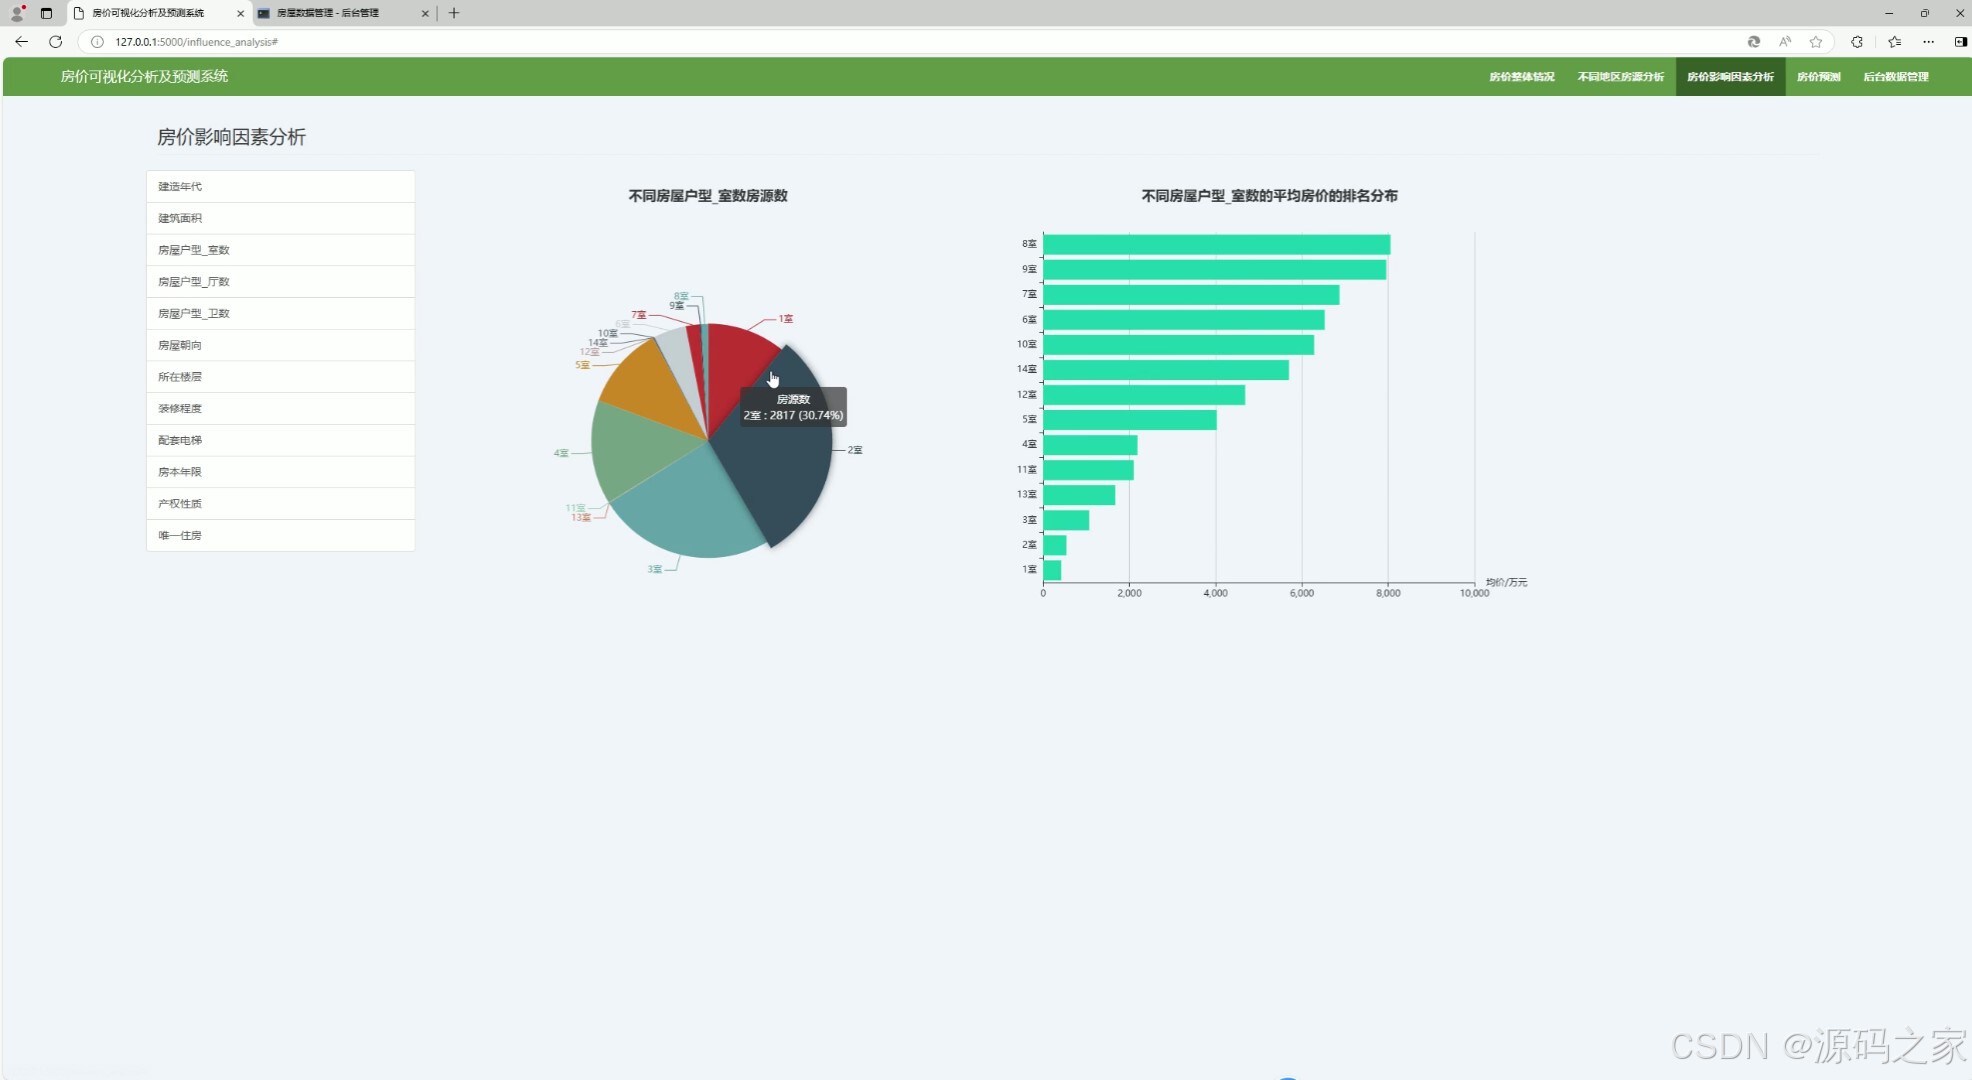Screen dimensions: 1972x1080
Task: Add page to favorites star icon
Action: tap(1816, 42)
